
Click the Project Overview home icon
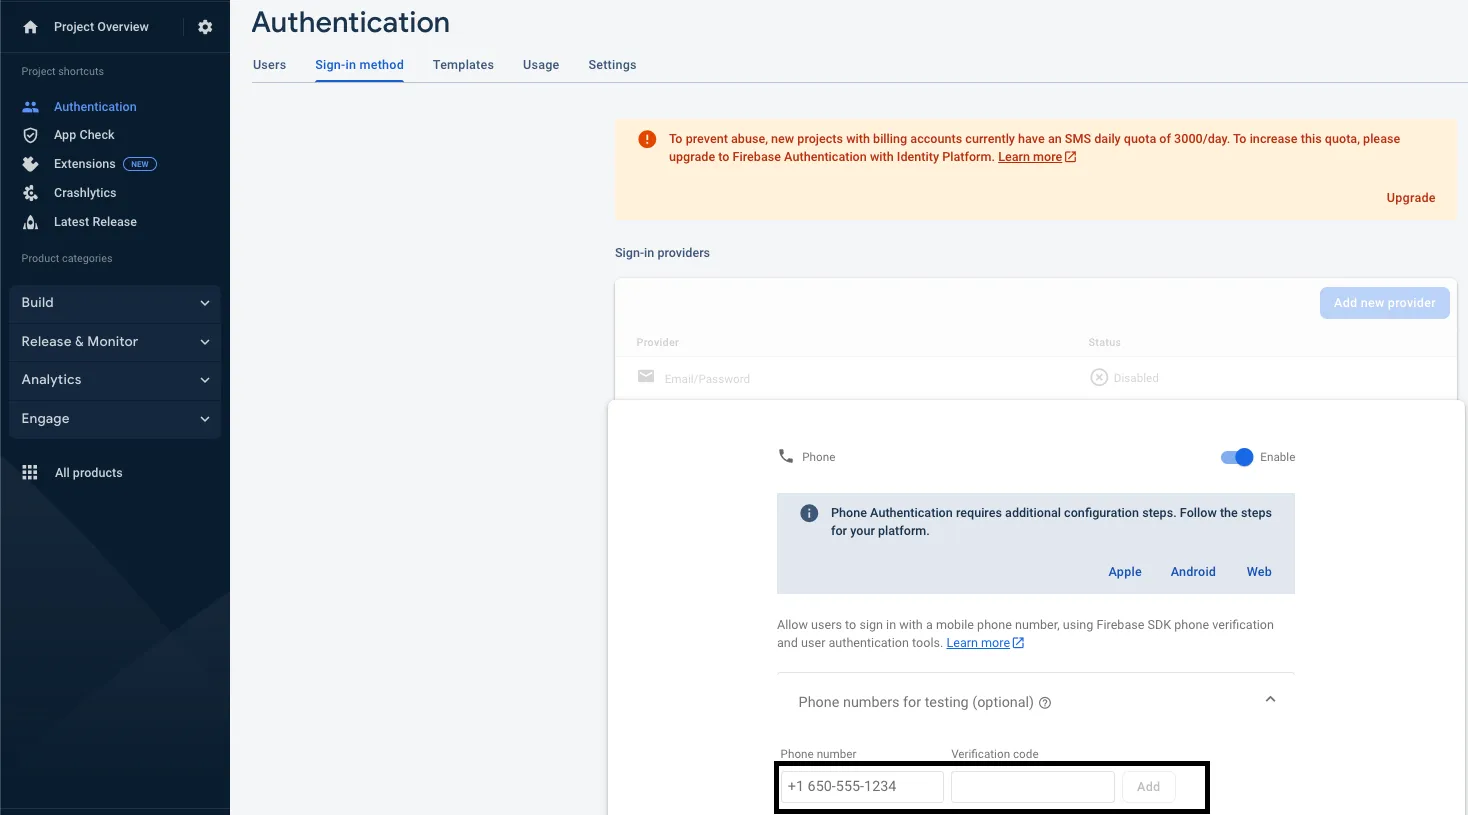(31, 27)
